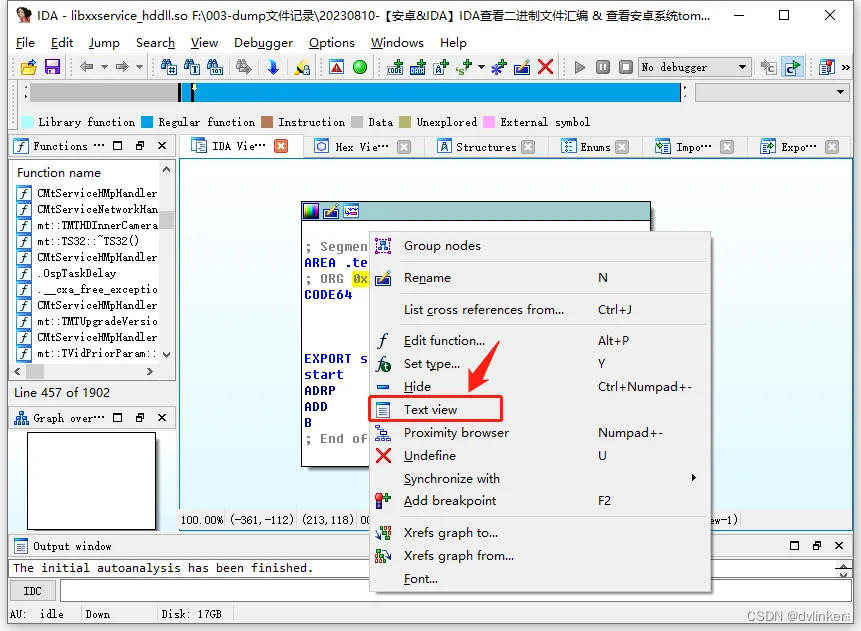Select .OspTaskDelay in function list
Viewport: 861px width, 631px height.
pos(77,273)
